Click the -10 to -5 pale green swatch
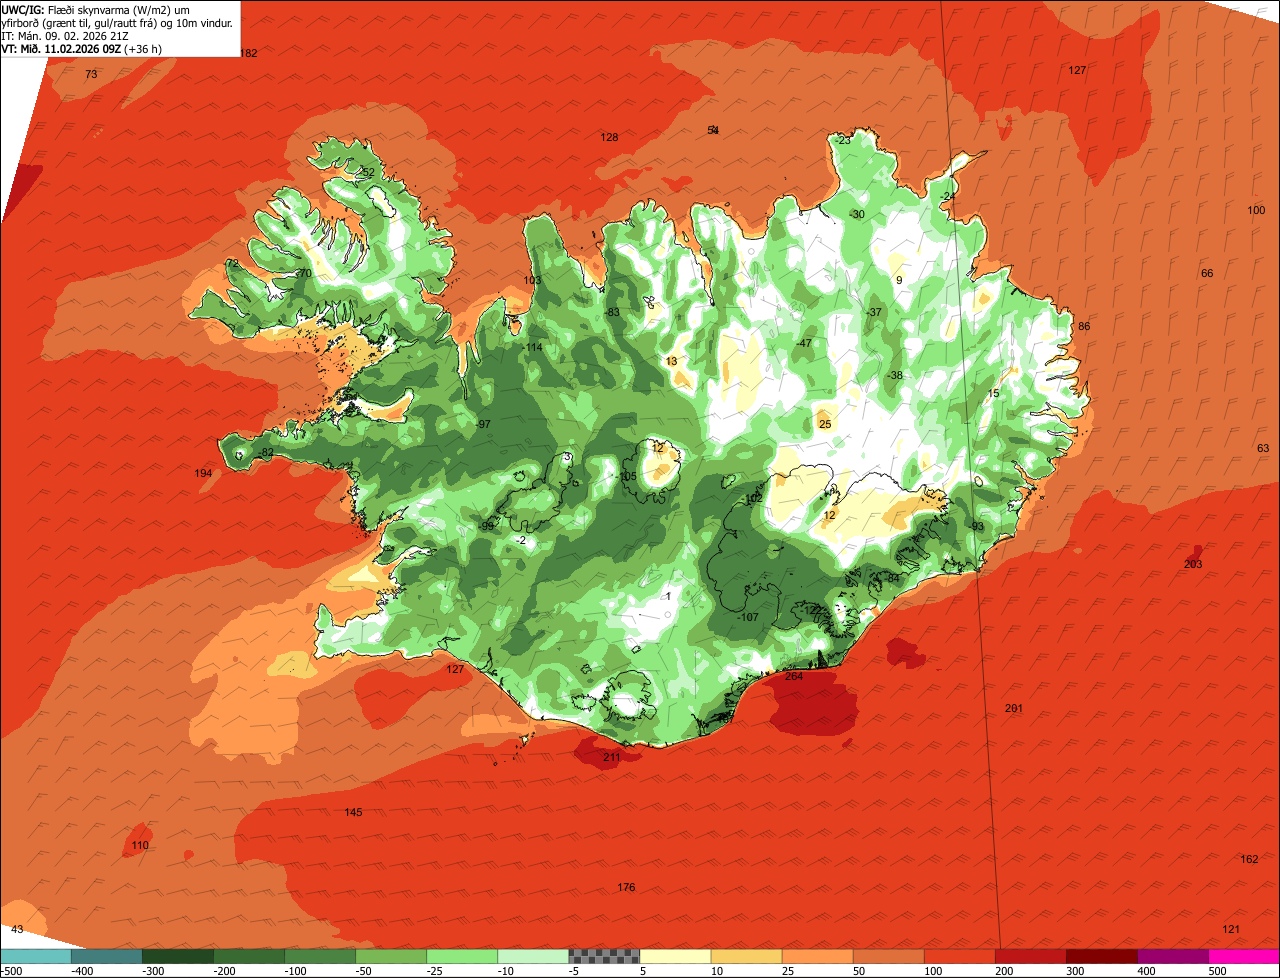This screenshot has width=1280, height=978. point(533,956)
